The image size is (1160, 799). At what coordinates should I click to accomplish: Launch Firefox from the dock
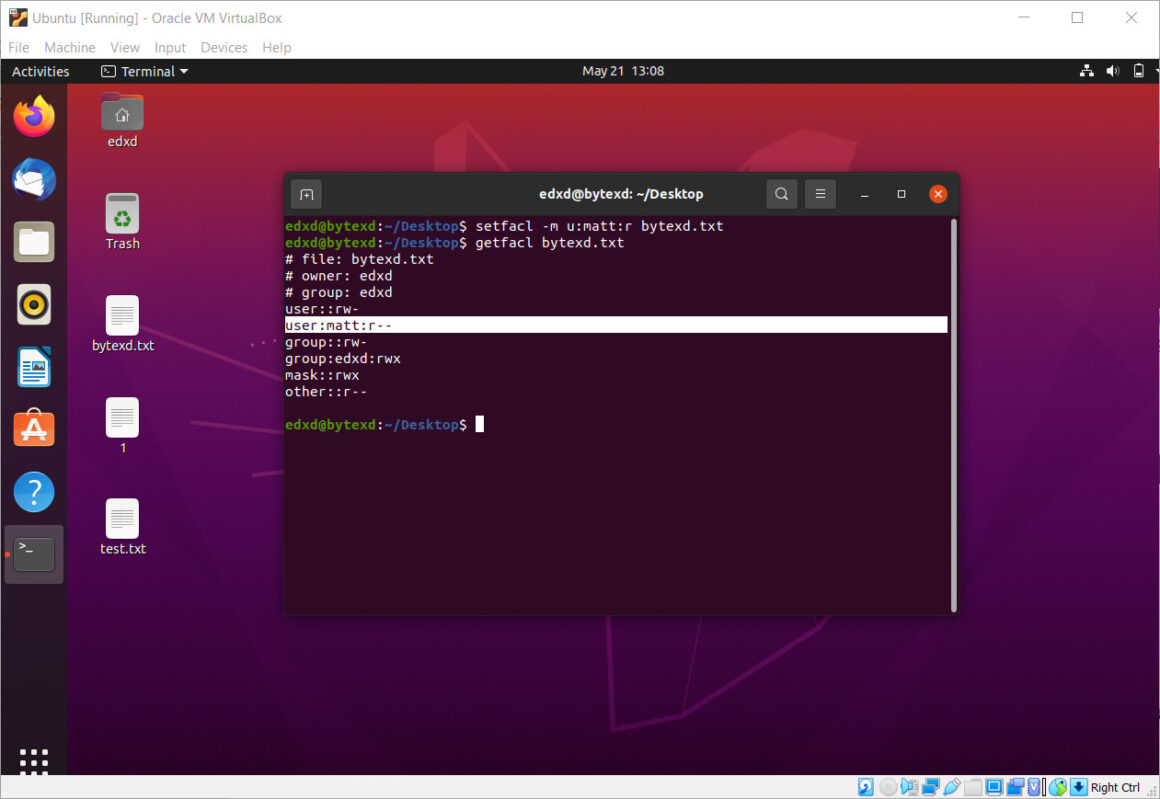point(34,117)
